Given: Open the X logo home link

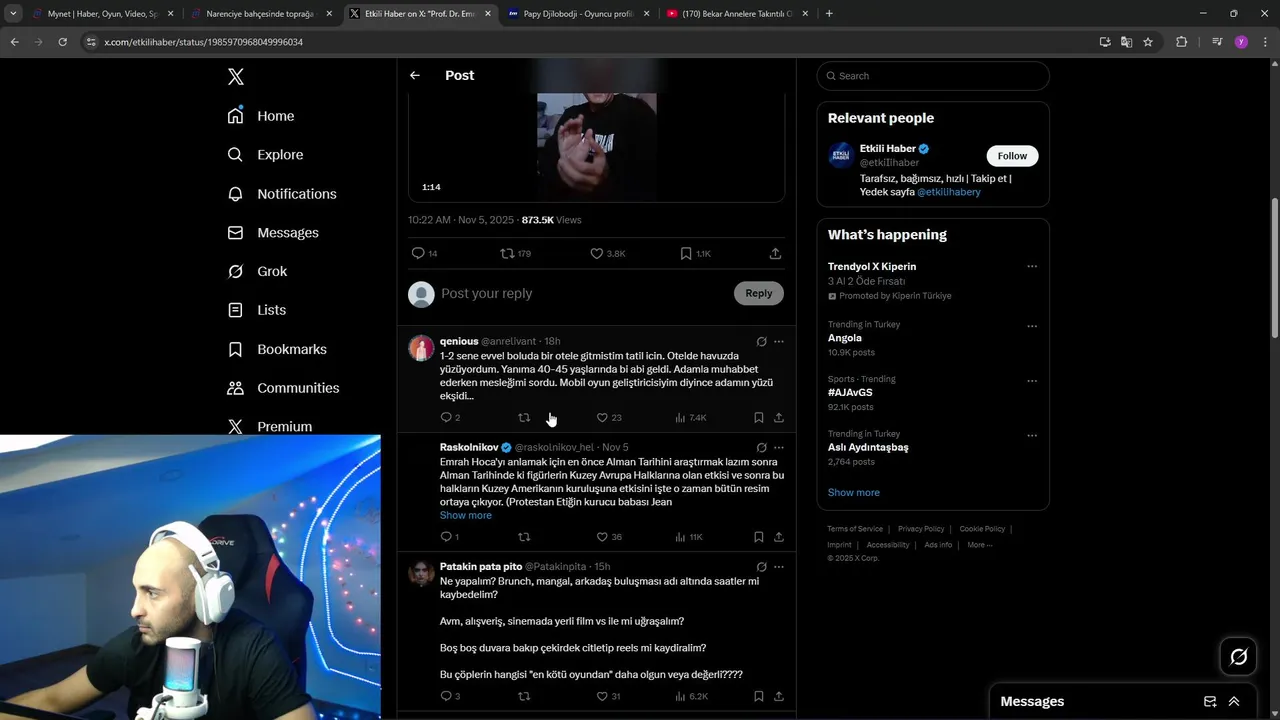Looking at the screenshot, I should pyautogui.click(x=236, y=77).
